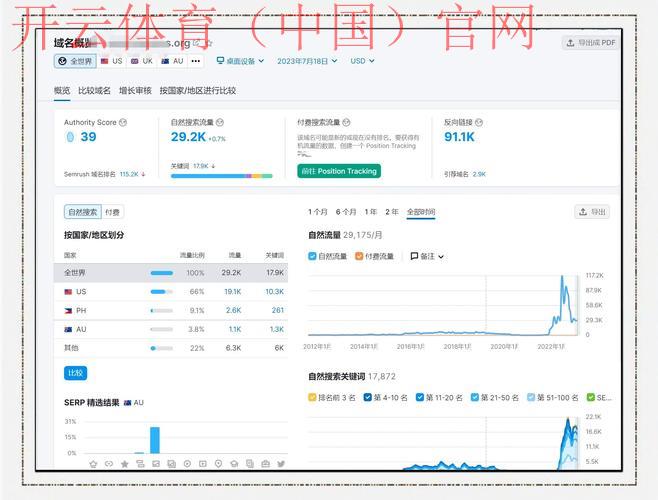
Task: Click the 前往 Position Tracking button
Action: tap(339, 171)
